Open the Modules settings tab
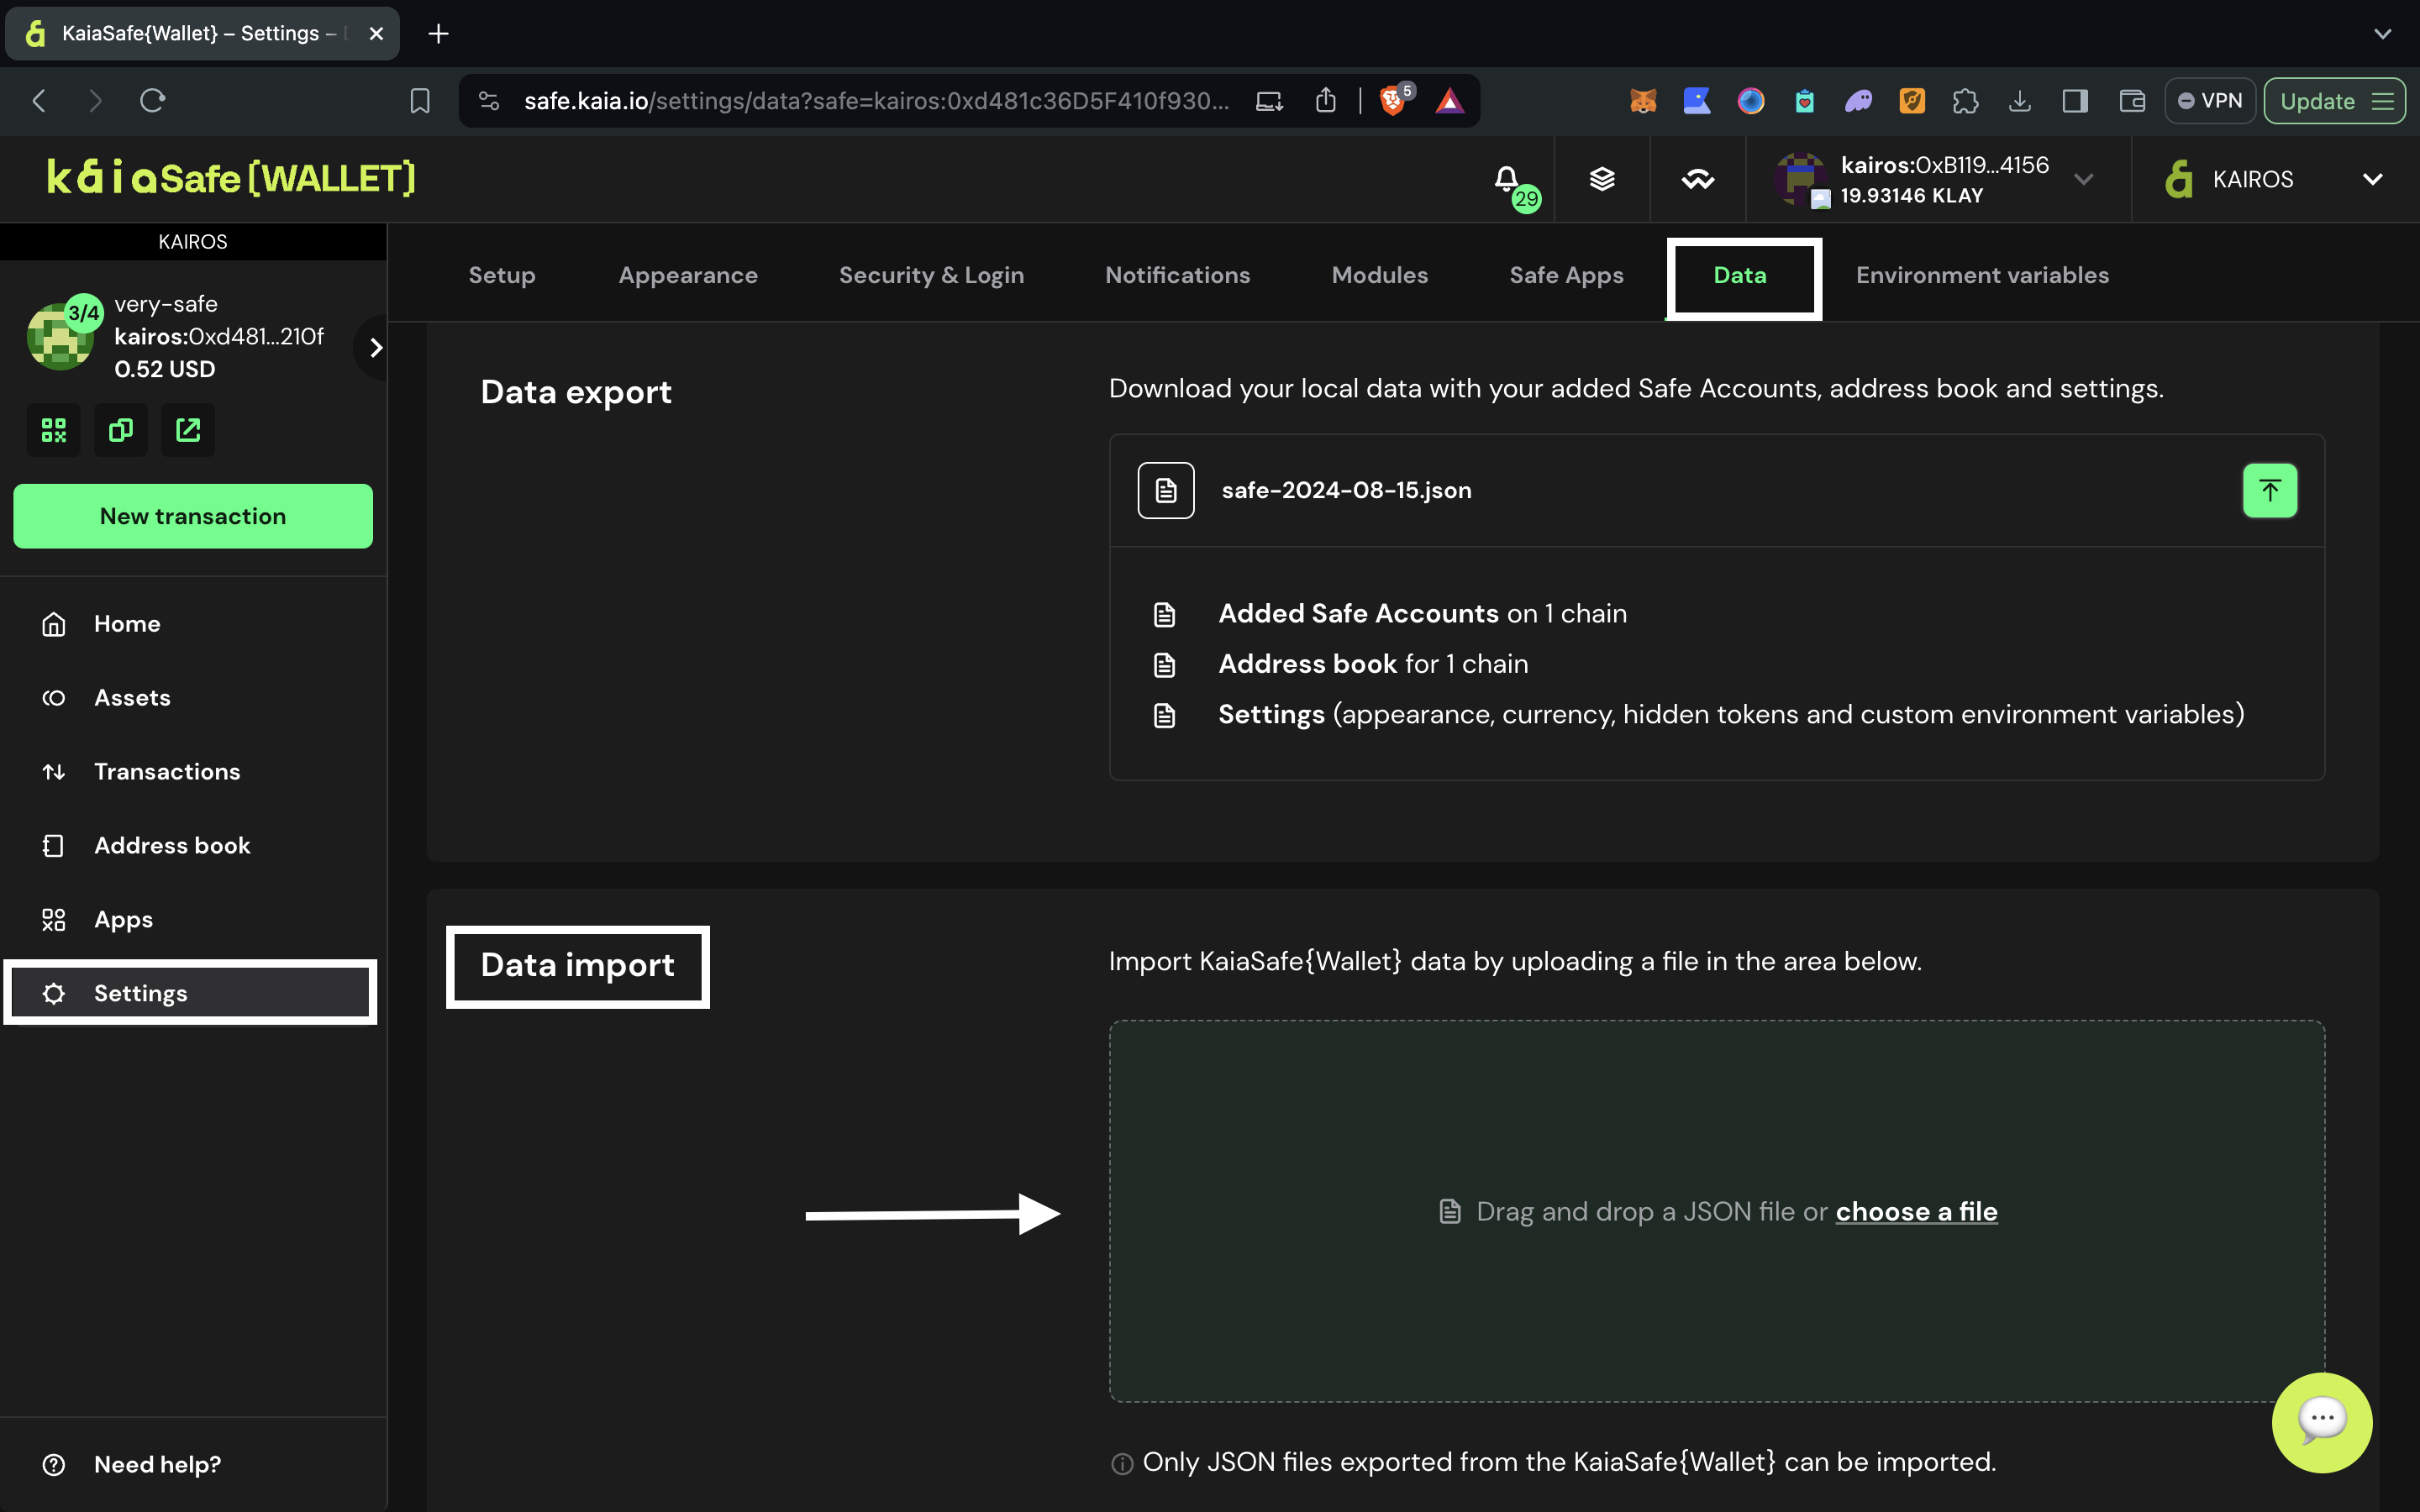 click(x=1379, y=275)
